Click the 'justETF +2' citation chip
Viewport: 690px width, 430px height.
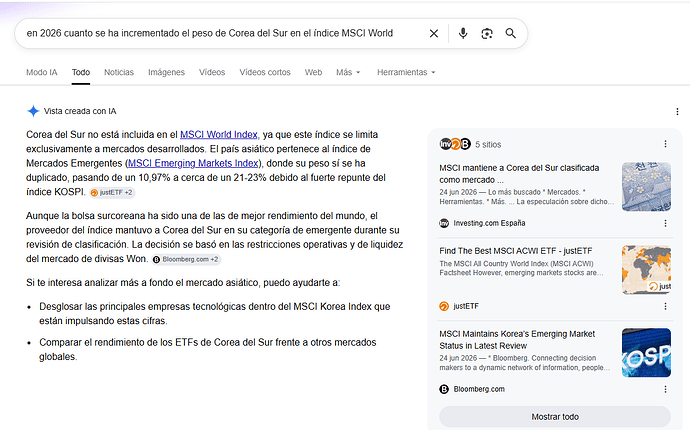[112, 192]
